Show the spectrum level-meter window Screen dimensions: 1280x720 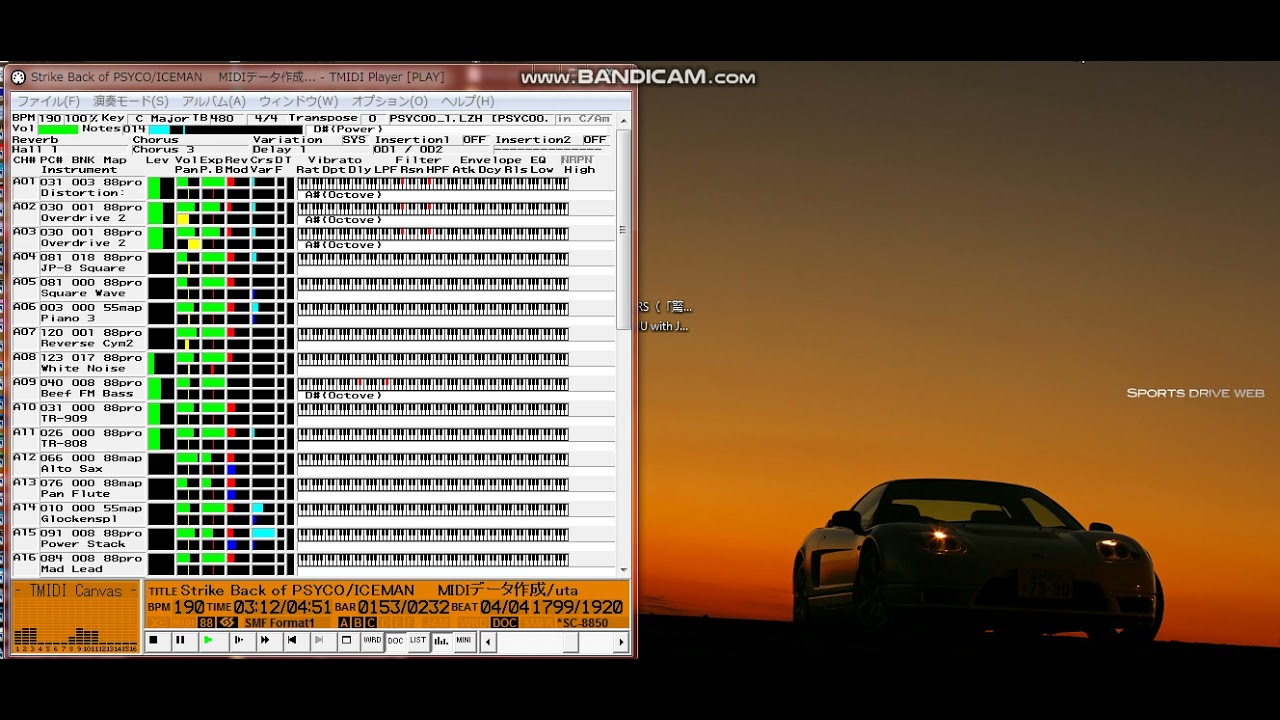coord(441,640)
